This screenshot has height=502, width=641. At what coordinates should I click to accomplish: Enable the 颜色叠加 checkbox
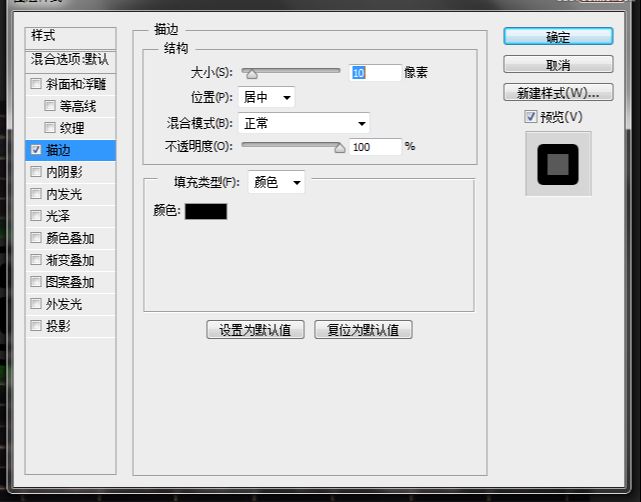click(x=36, y=238)
